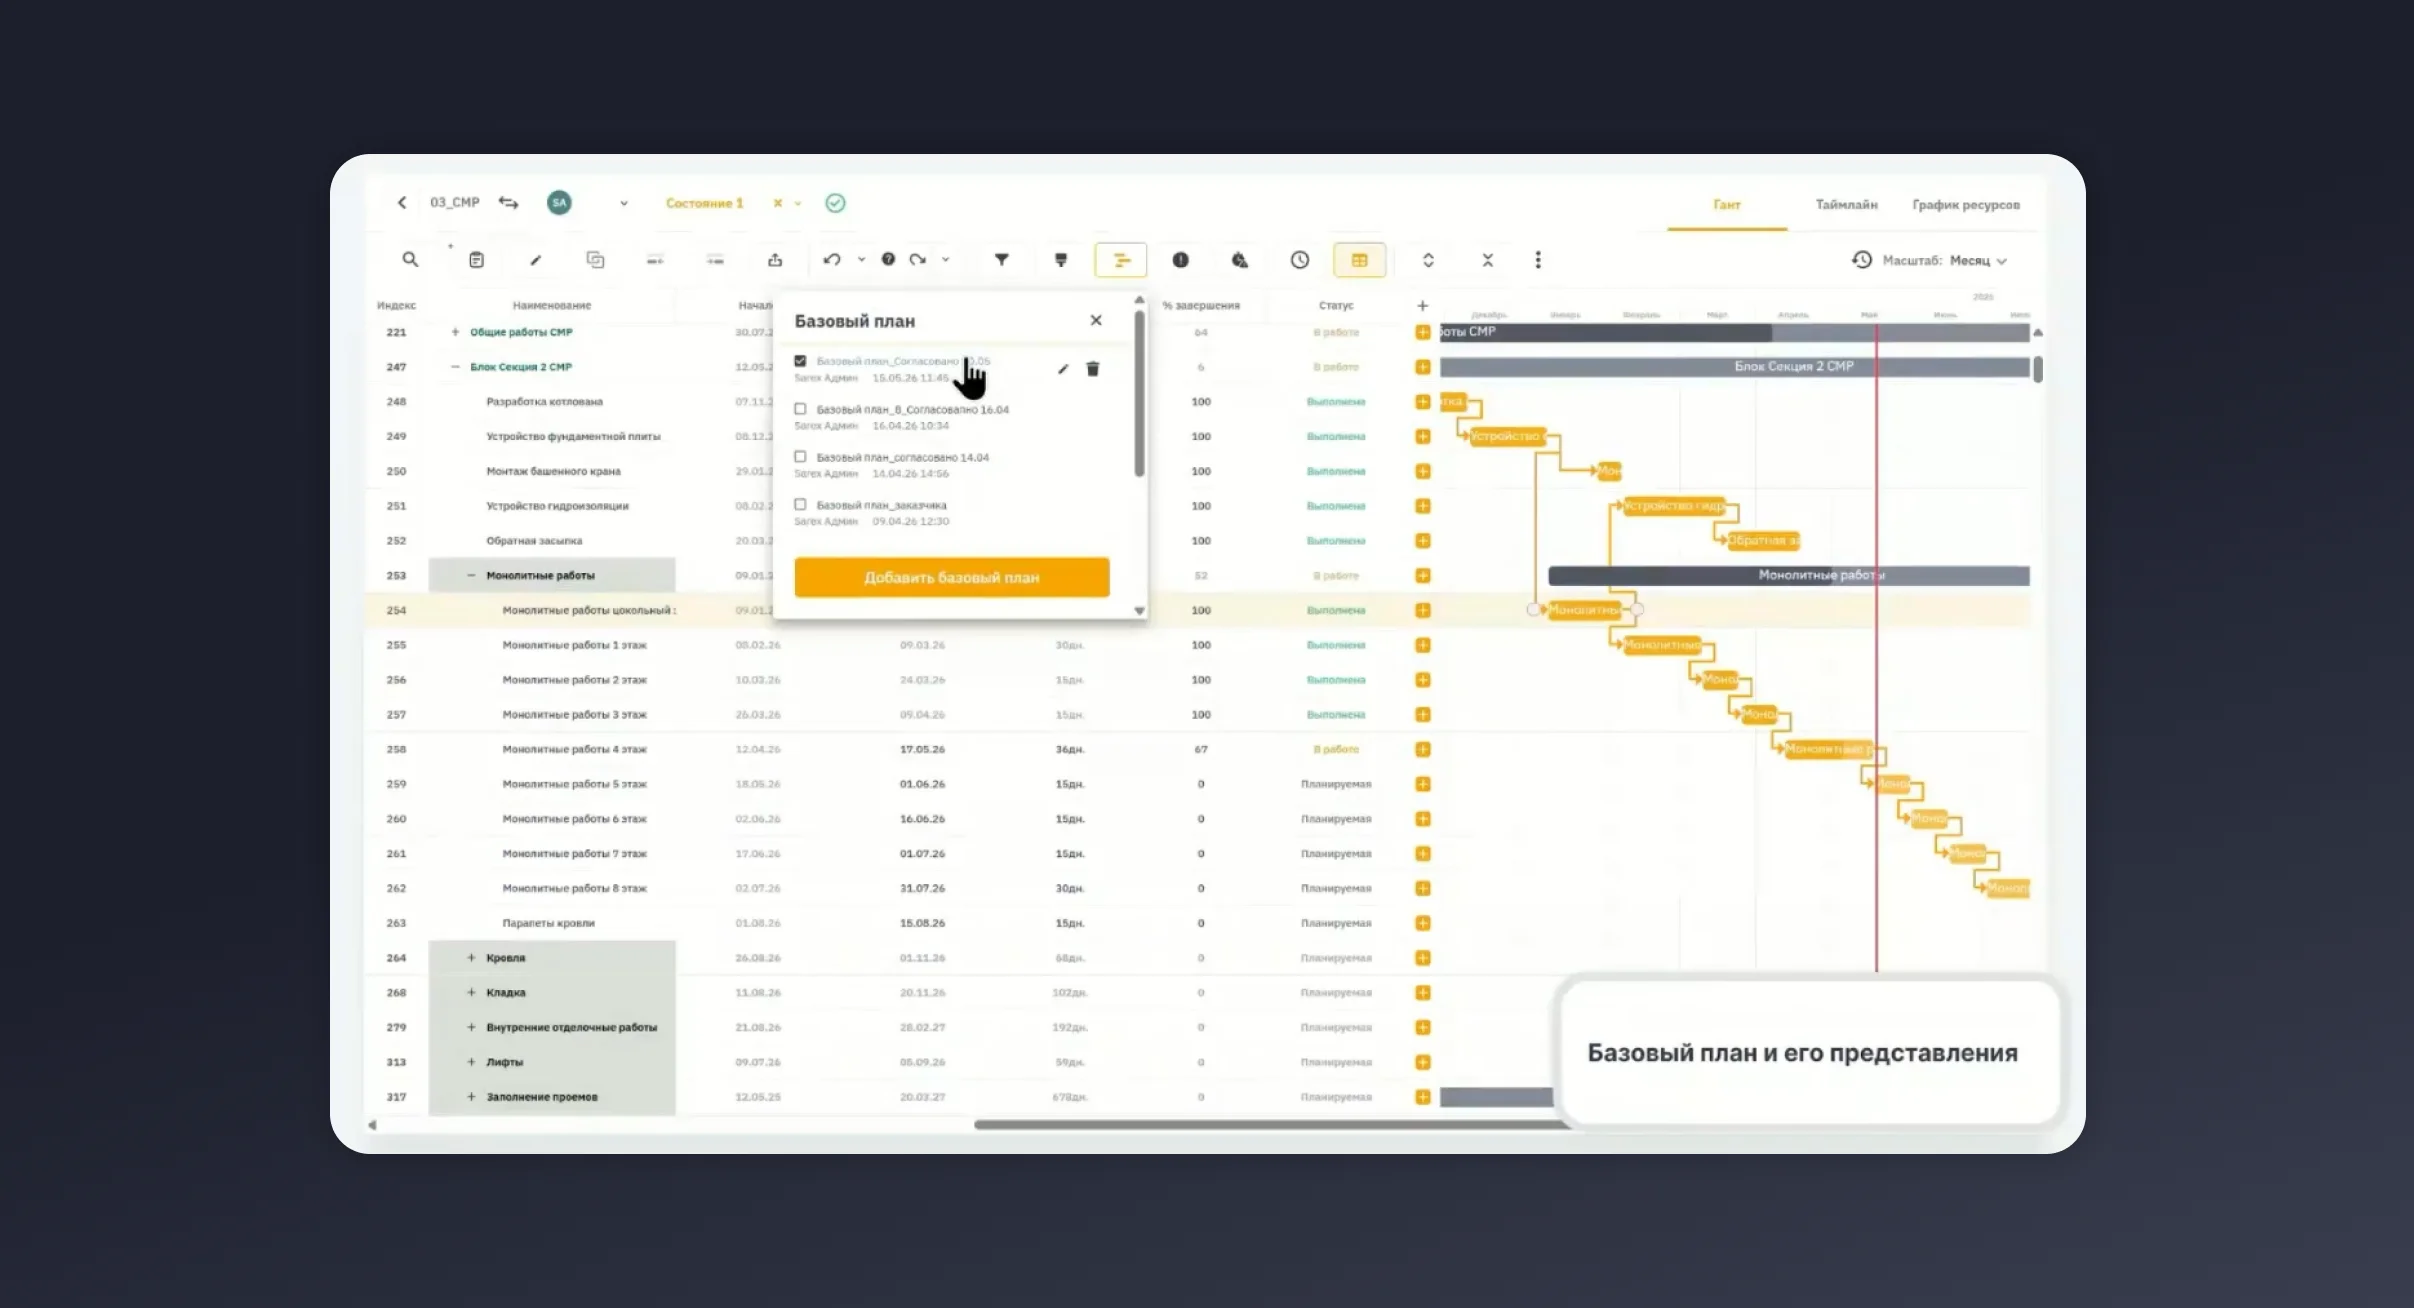Check Базовый план_согласовано 14.04
Image resolution: width=2414 pixels, height=1308 pixels.
800,457
